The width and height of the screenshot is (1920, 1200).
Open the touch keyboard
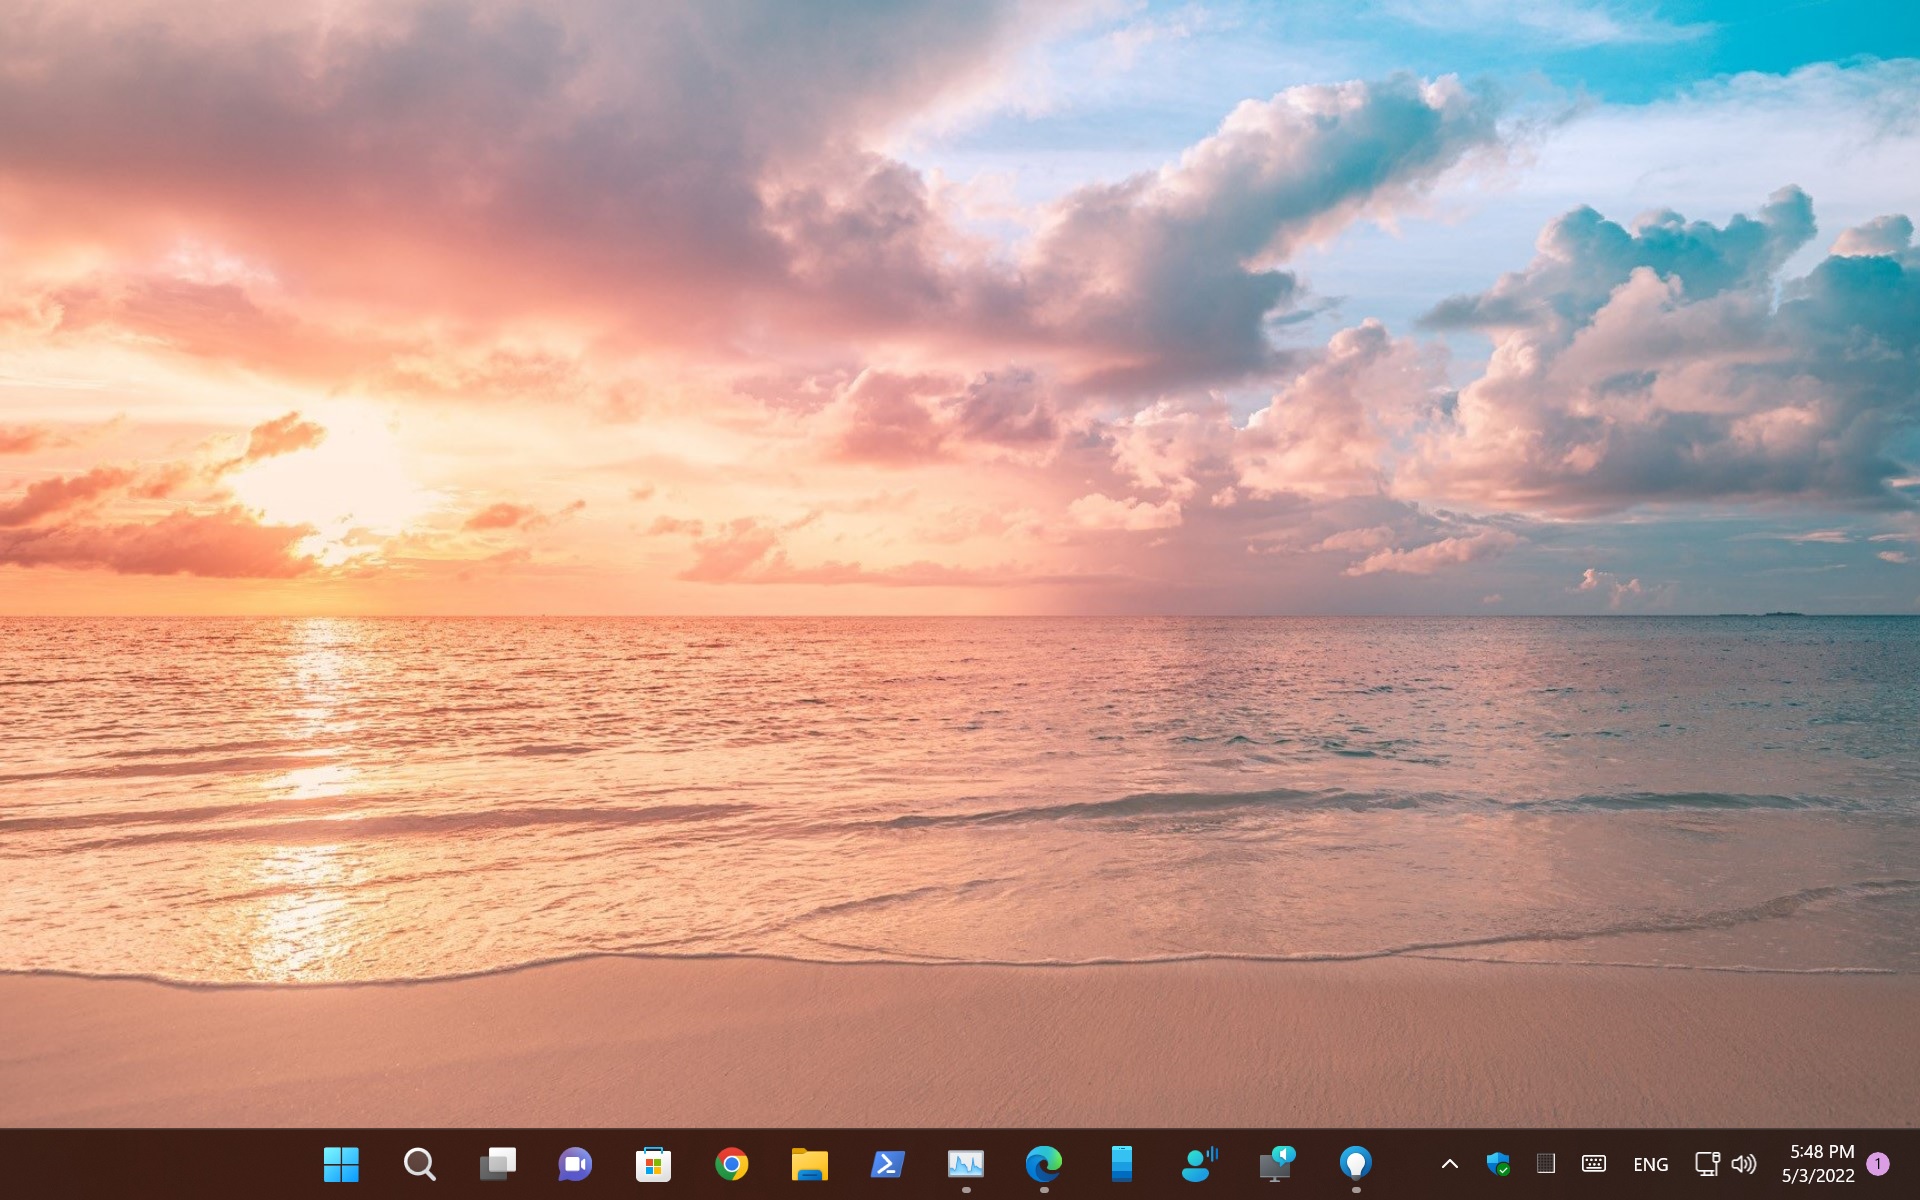coord(1594,1164)
